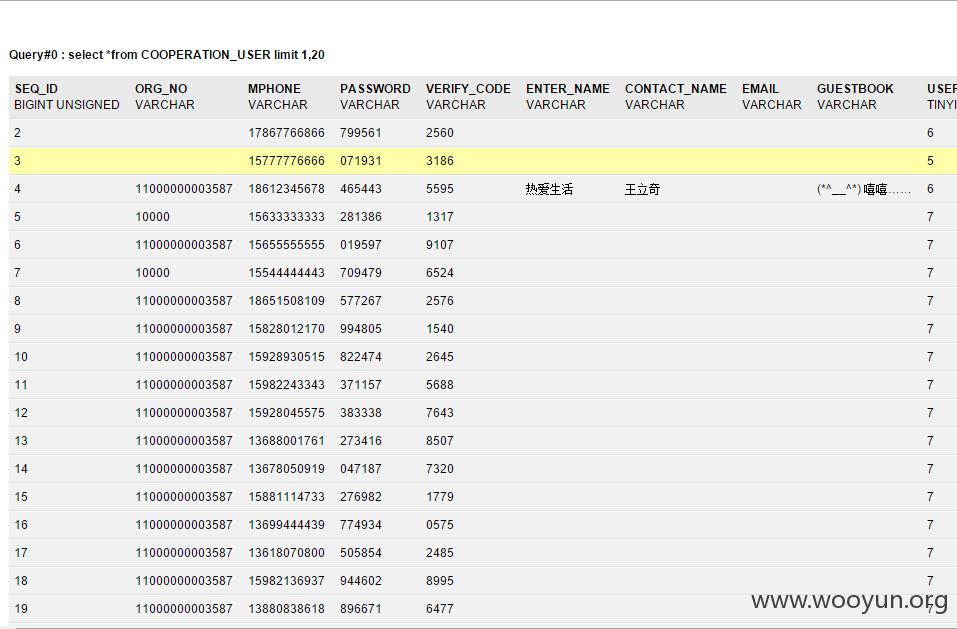Click ORG_NO cell in row with SEQ_ID 16
957x629 pixels.
click(184, 525)
